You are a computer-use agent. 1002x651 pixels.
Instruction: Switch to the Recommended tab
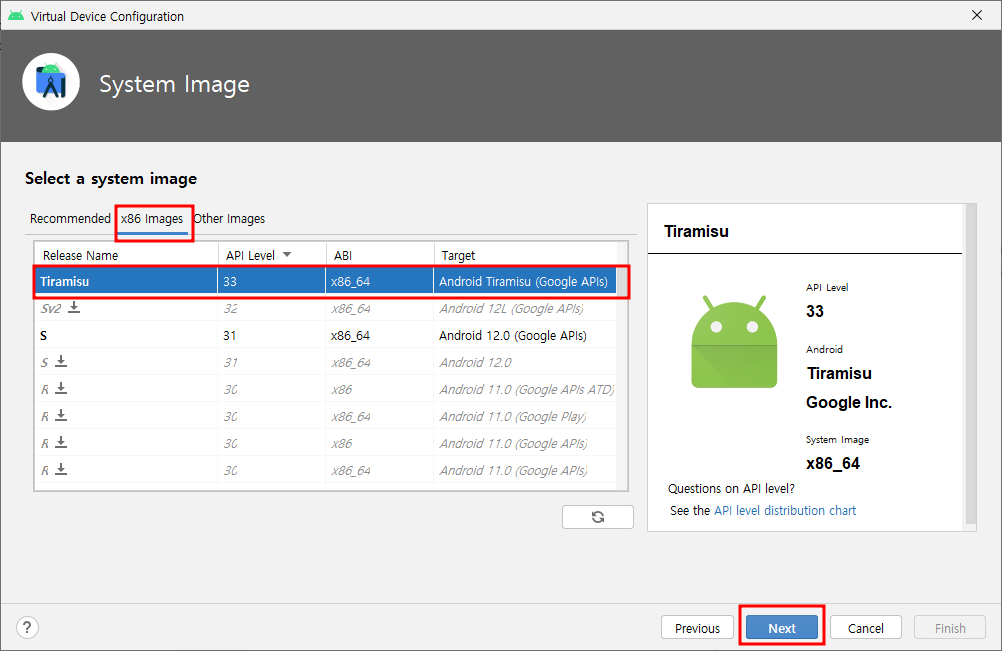tap(70, 218)
